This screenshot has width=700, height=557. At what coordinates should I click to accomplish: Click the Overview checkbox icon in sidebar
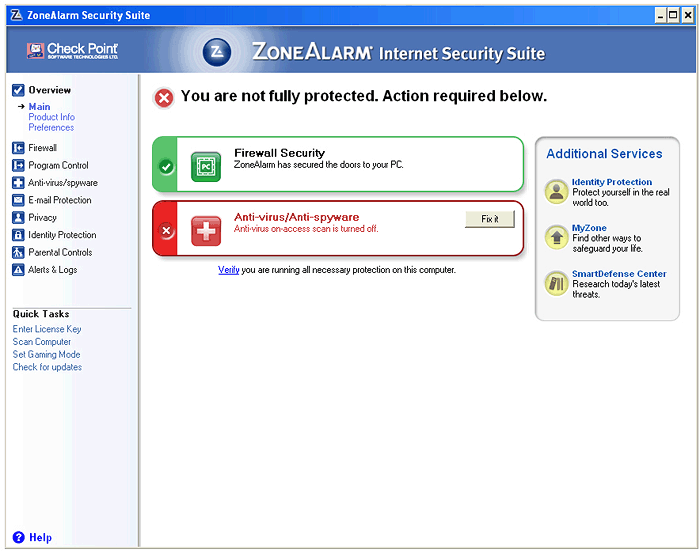18,90
